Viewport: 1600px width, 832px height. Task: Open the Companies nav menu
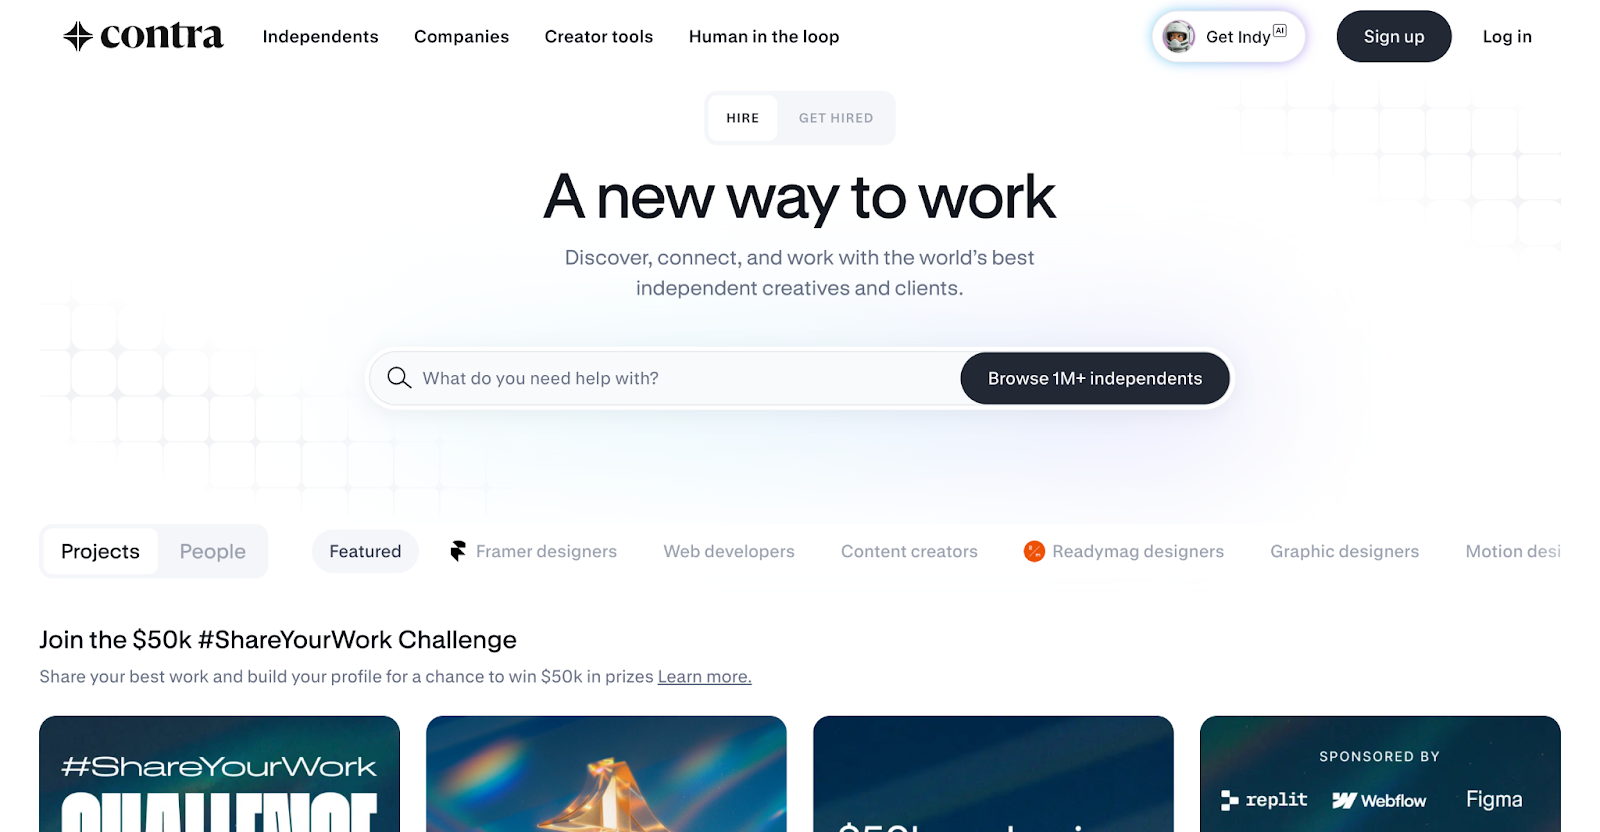click(461, 36)
